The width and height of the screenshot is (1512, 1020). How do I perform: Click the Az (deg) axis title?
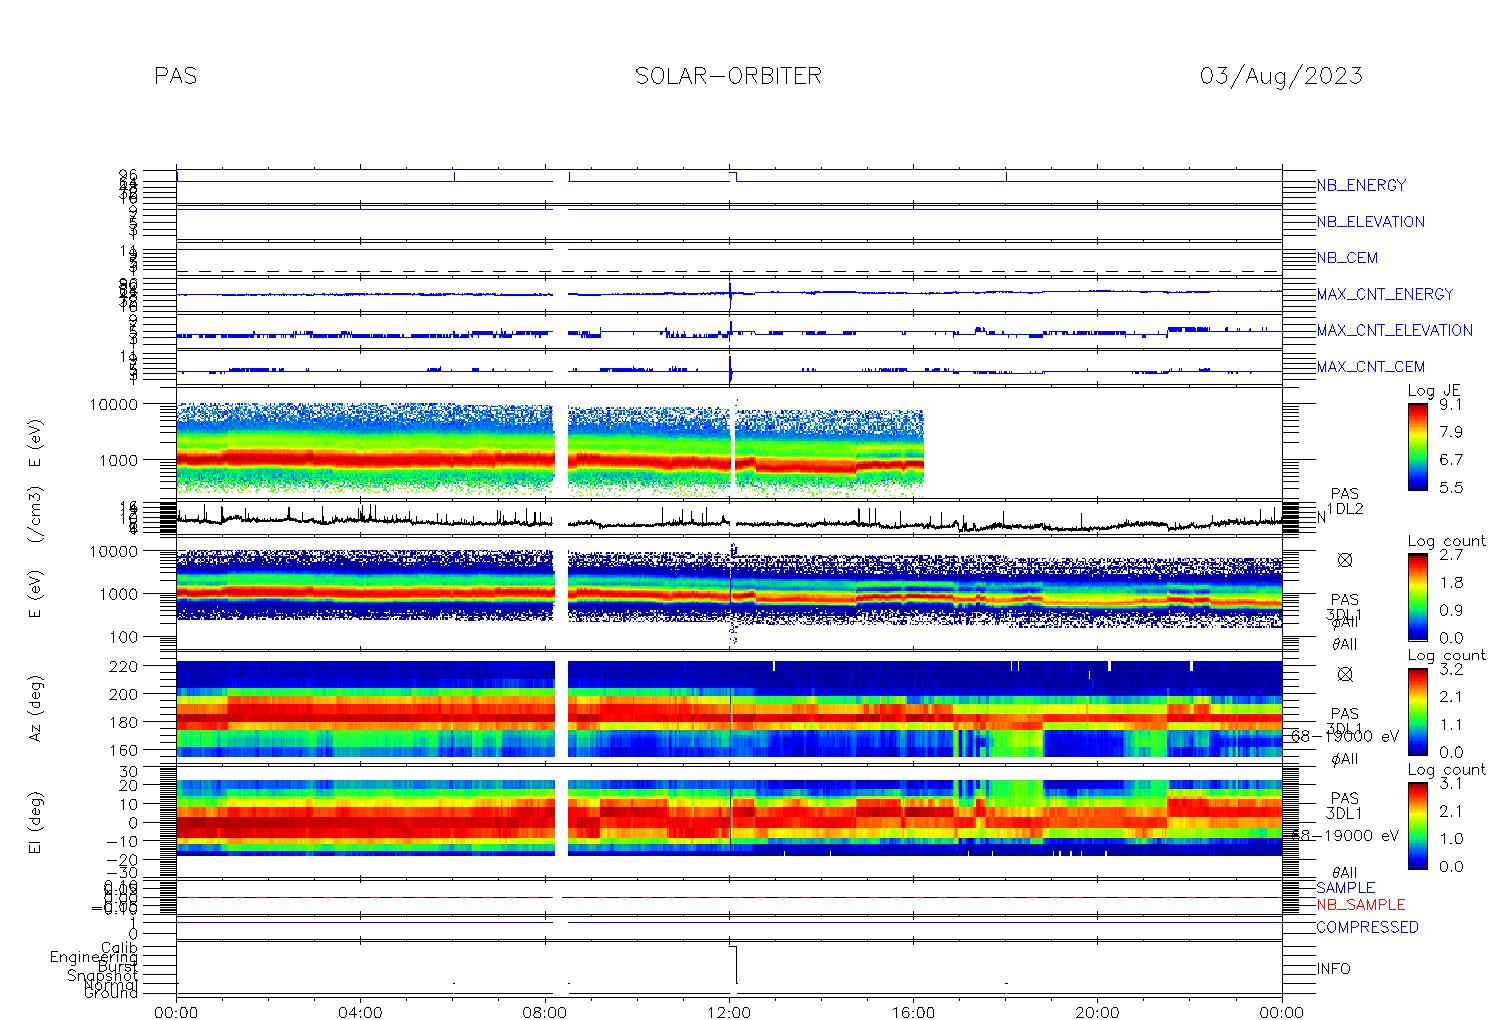pyautogui.click(x=35, y=707)
